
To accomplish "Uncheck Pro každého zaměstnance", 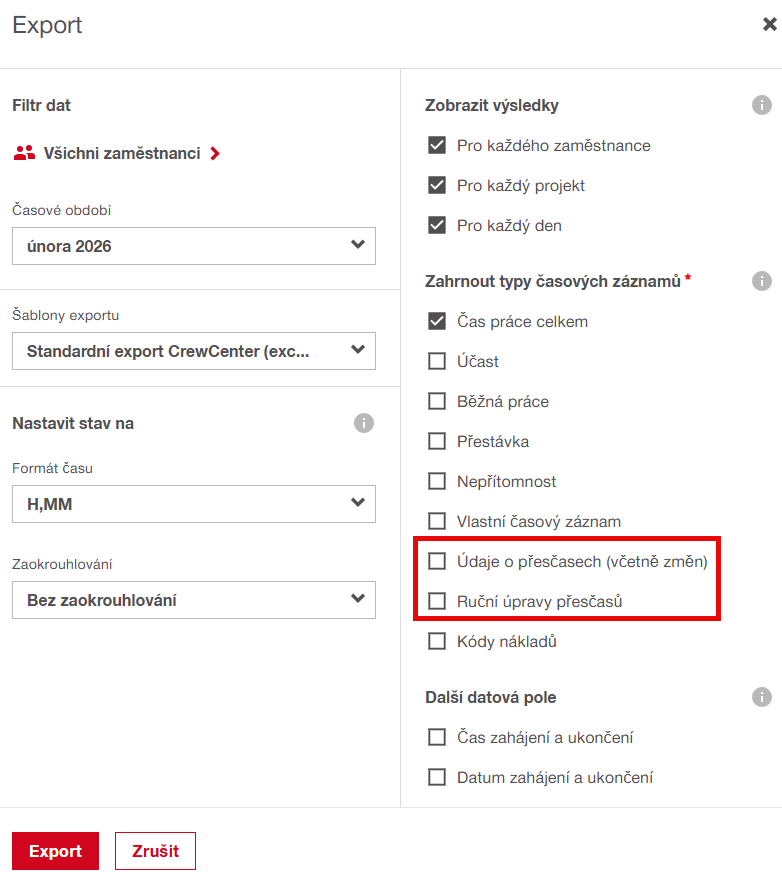I will (437, 146).
